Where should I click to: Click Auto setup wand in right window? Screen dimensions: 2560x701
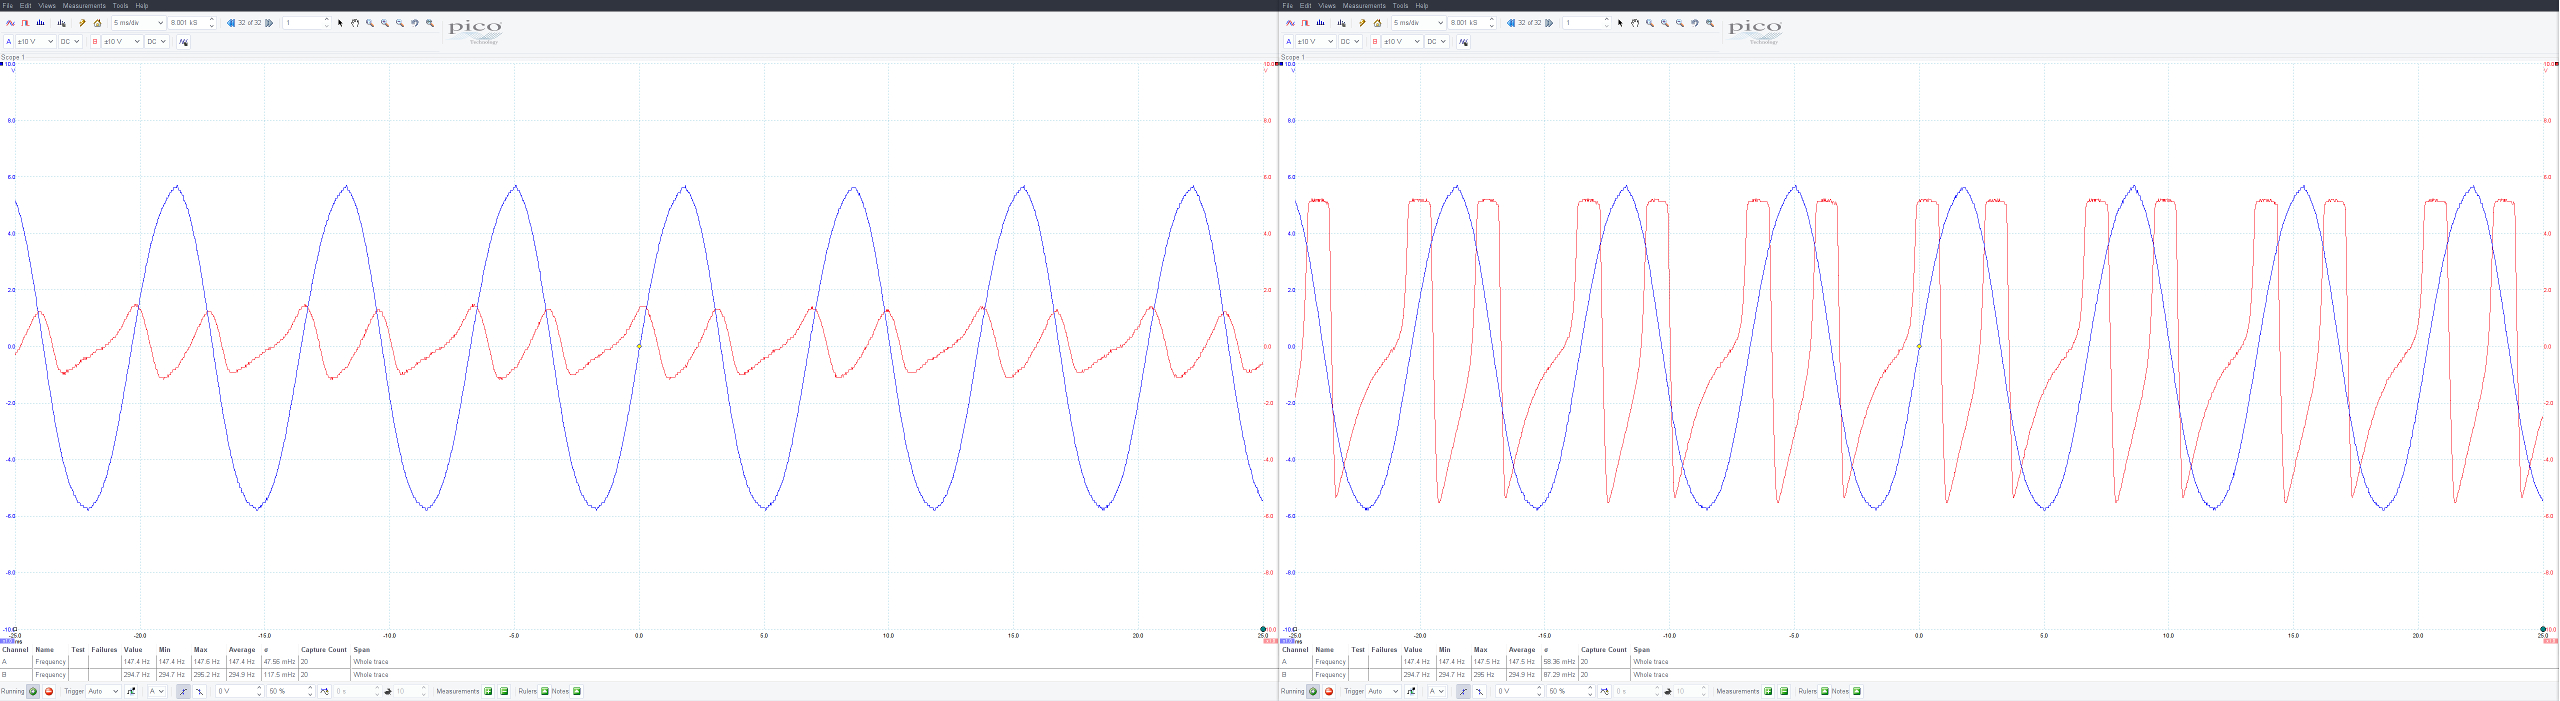[1362, 23]
